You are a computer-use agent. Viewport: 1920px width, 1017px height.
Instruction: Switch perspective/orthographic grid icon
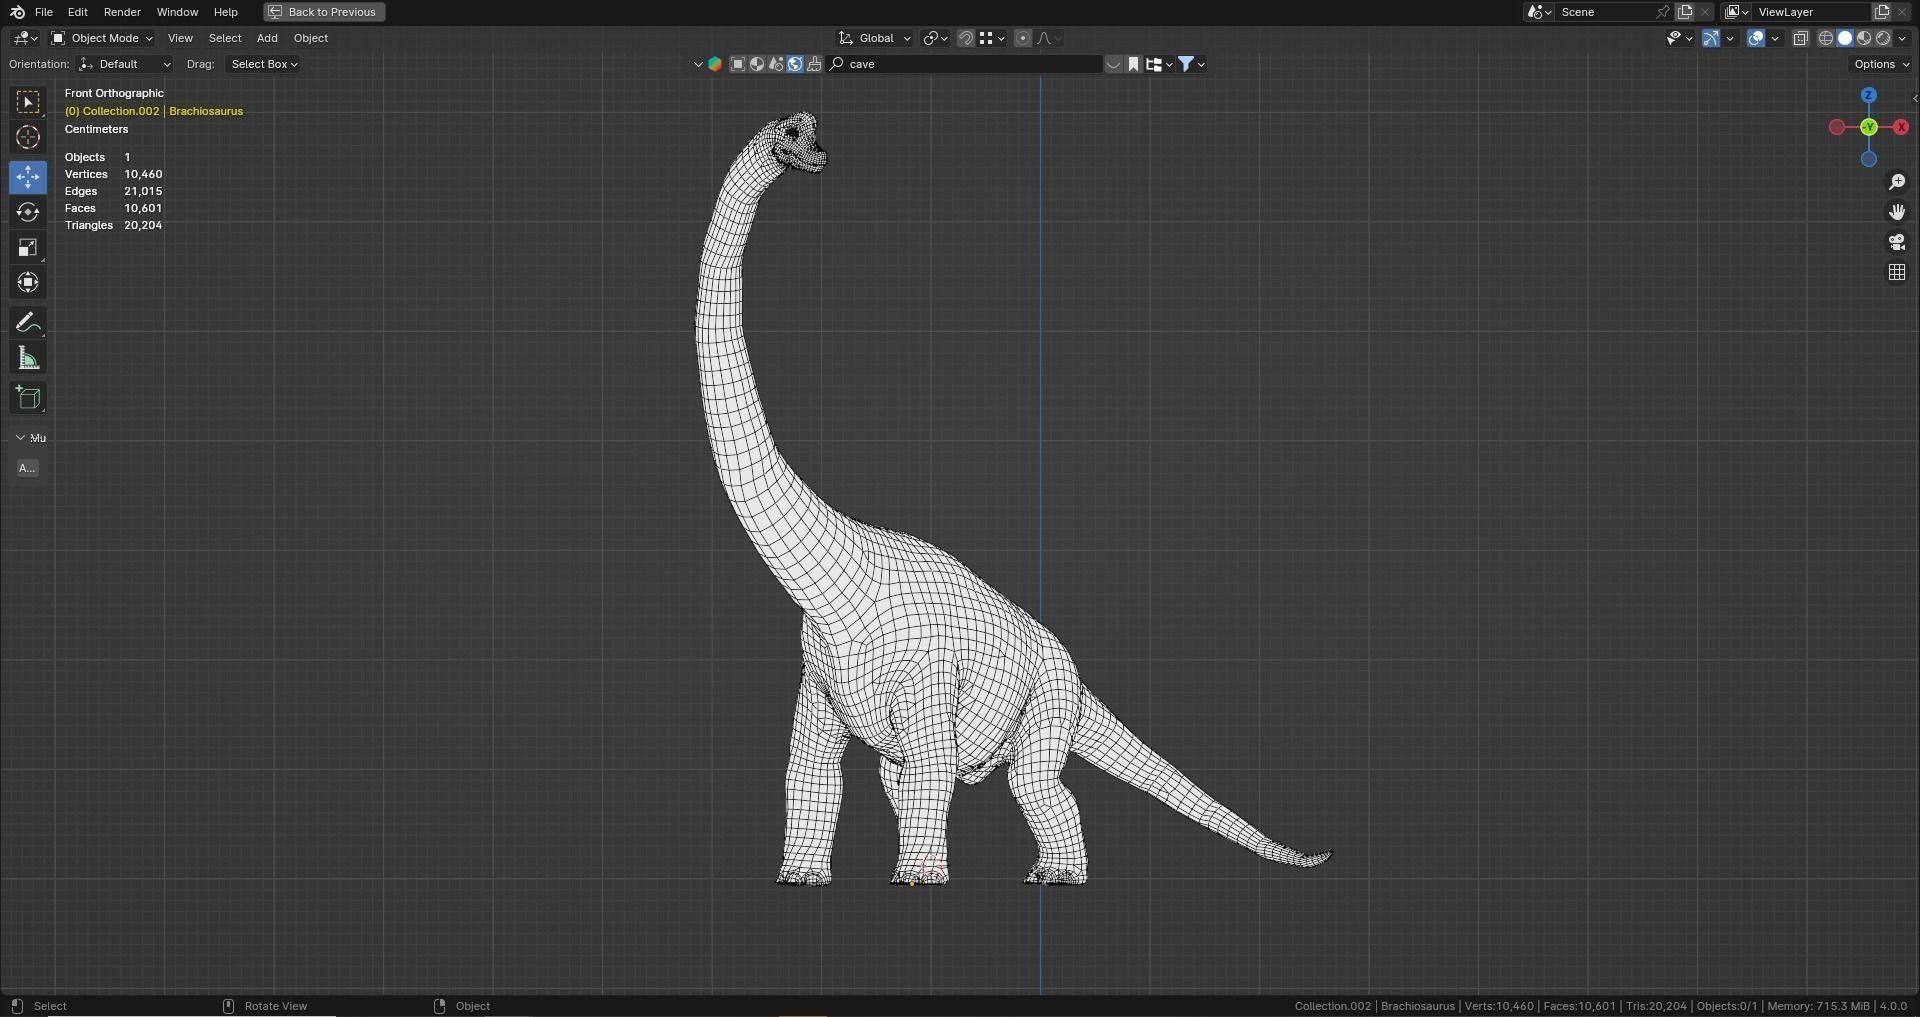coord(1897,272)
